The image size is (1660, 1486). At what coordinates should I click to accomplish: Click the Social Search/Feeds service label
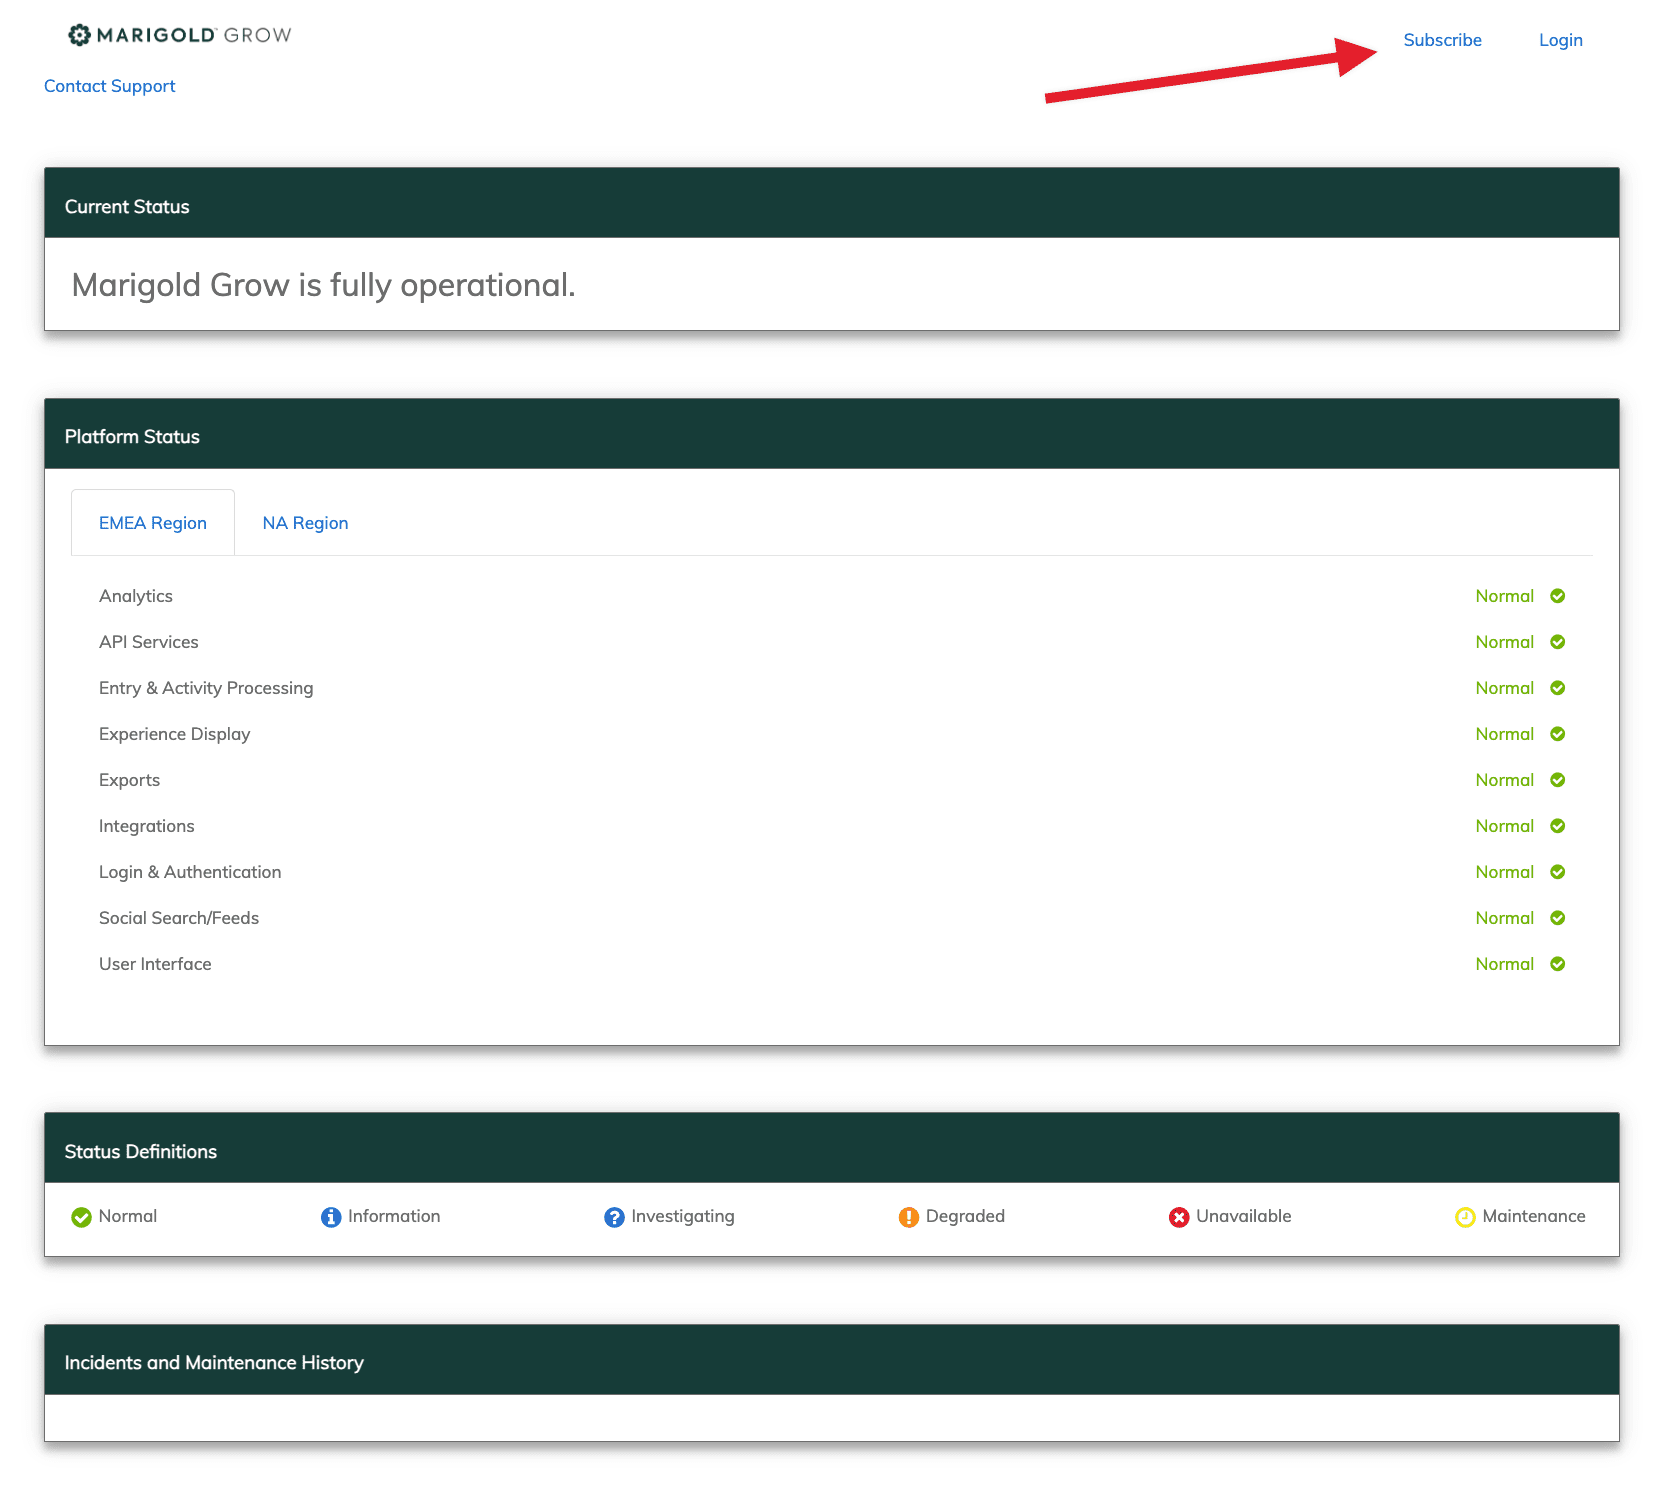[179, 918]
